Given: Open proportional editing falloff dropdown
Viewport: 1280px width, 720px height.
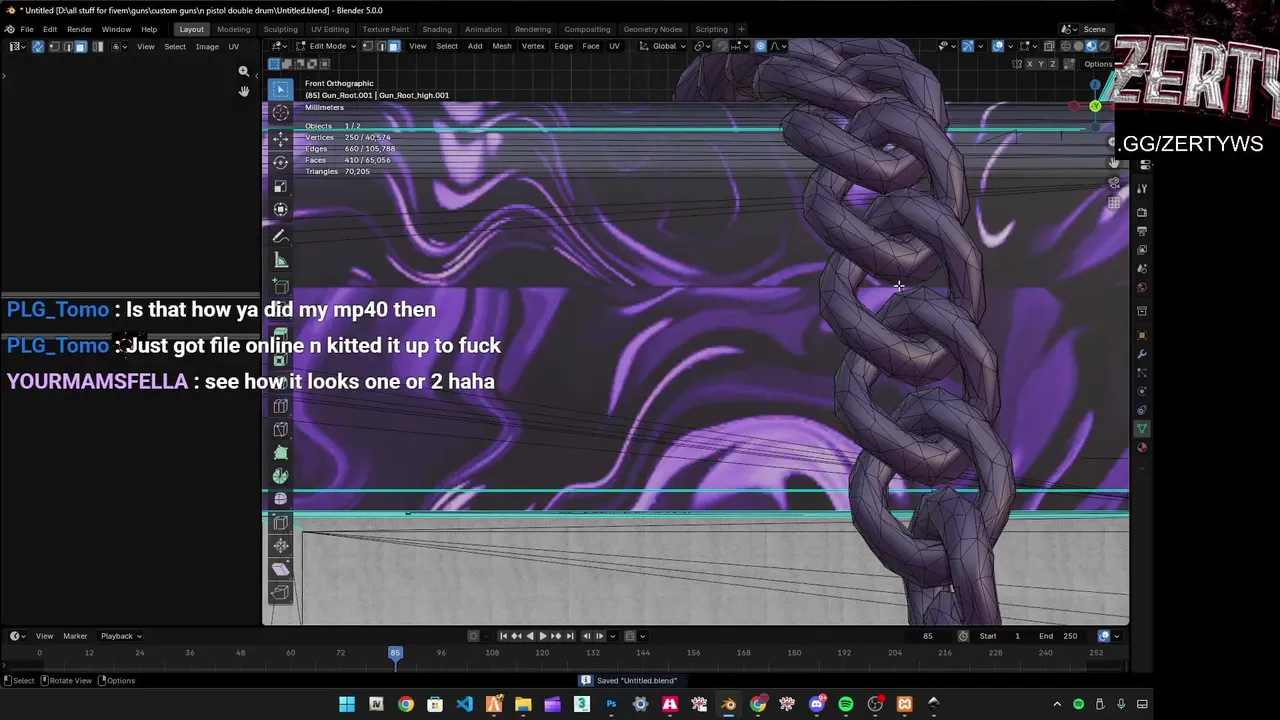Looking at the screenshot, I should click(776, 46).
